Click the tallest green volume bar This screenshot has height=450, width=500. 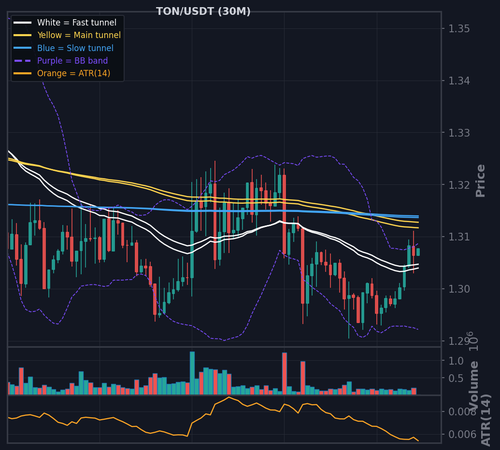point(192,373)
